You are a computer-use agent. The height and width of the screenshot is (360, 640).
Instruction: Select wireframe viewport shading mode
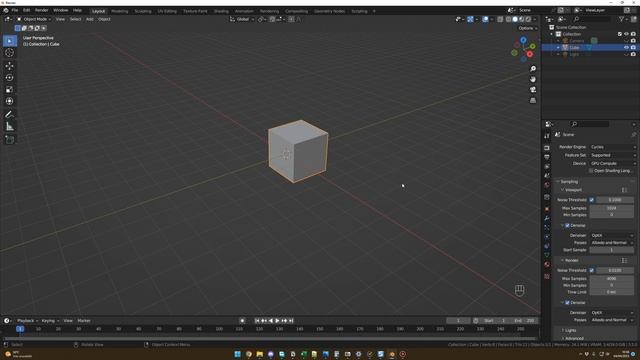tap(509, 19)
